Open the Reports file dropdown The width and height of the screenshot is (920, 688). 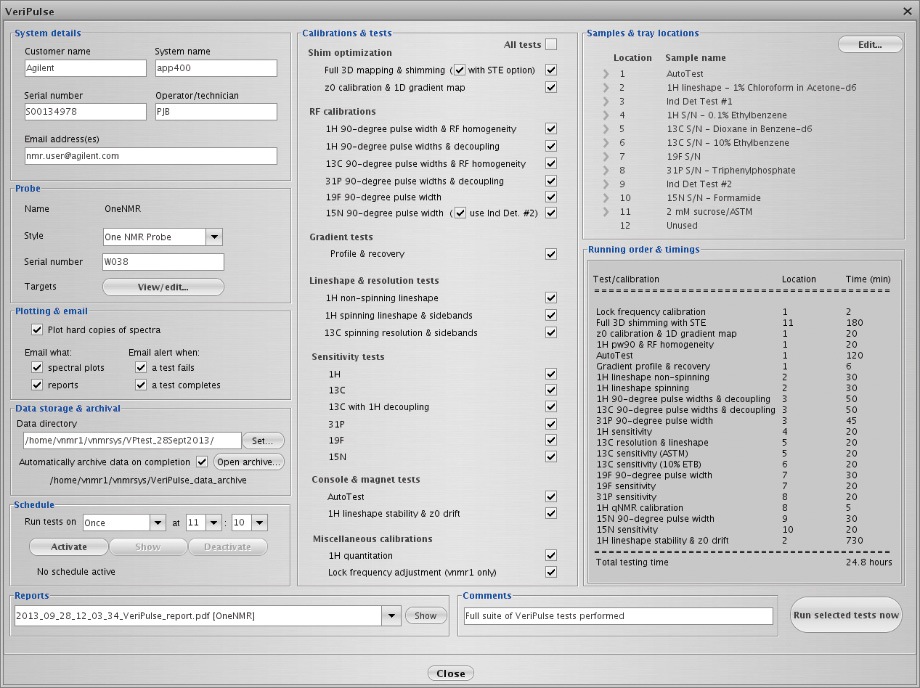(388, 616)
